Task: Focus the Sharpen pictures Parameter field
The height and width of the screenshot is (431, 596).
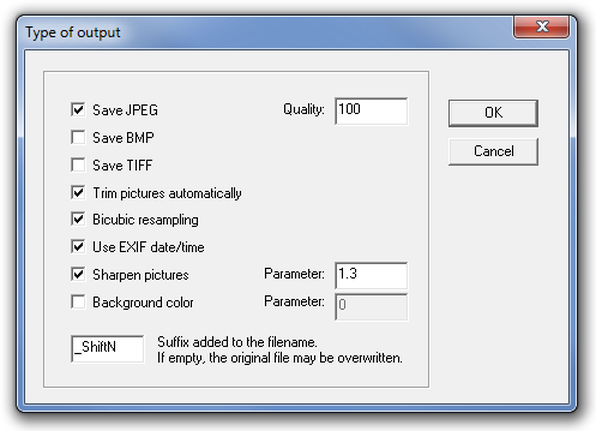Action: 371,275
